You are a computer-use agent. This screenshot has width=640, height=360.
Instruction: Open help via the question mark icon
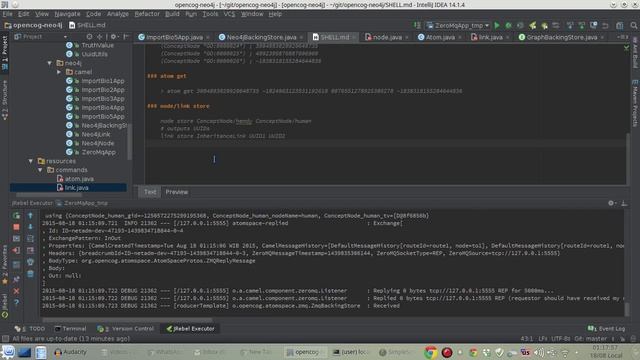click(x=16, y=303)
